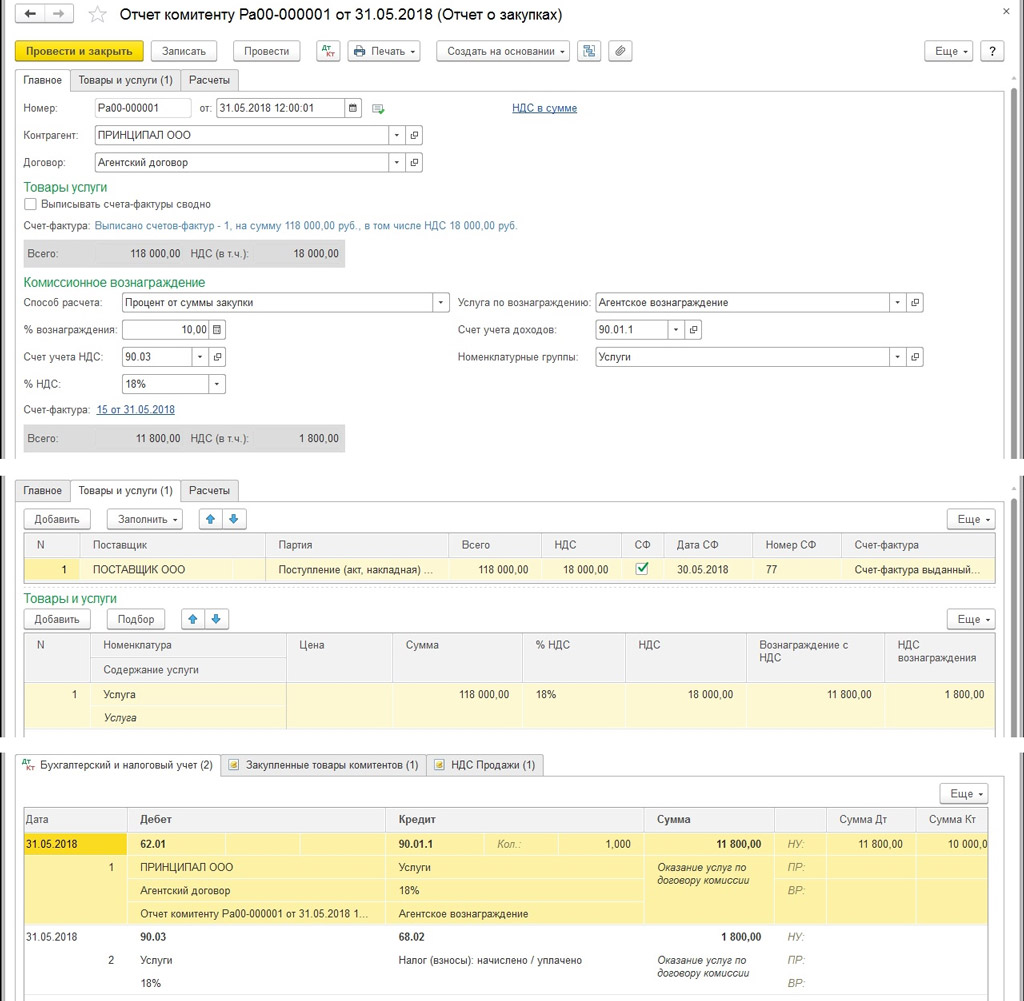Click Записать button
1024x1001 pixels.
click(184, 51)
